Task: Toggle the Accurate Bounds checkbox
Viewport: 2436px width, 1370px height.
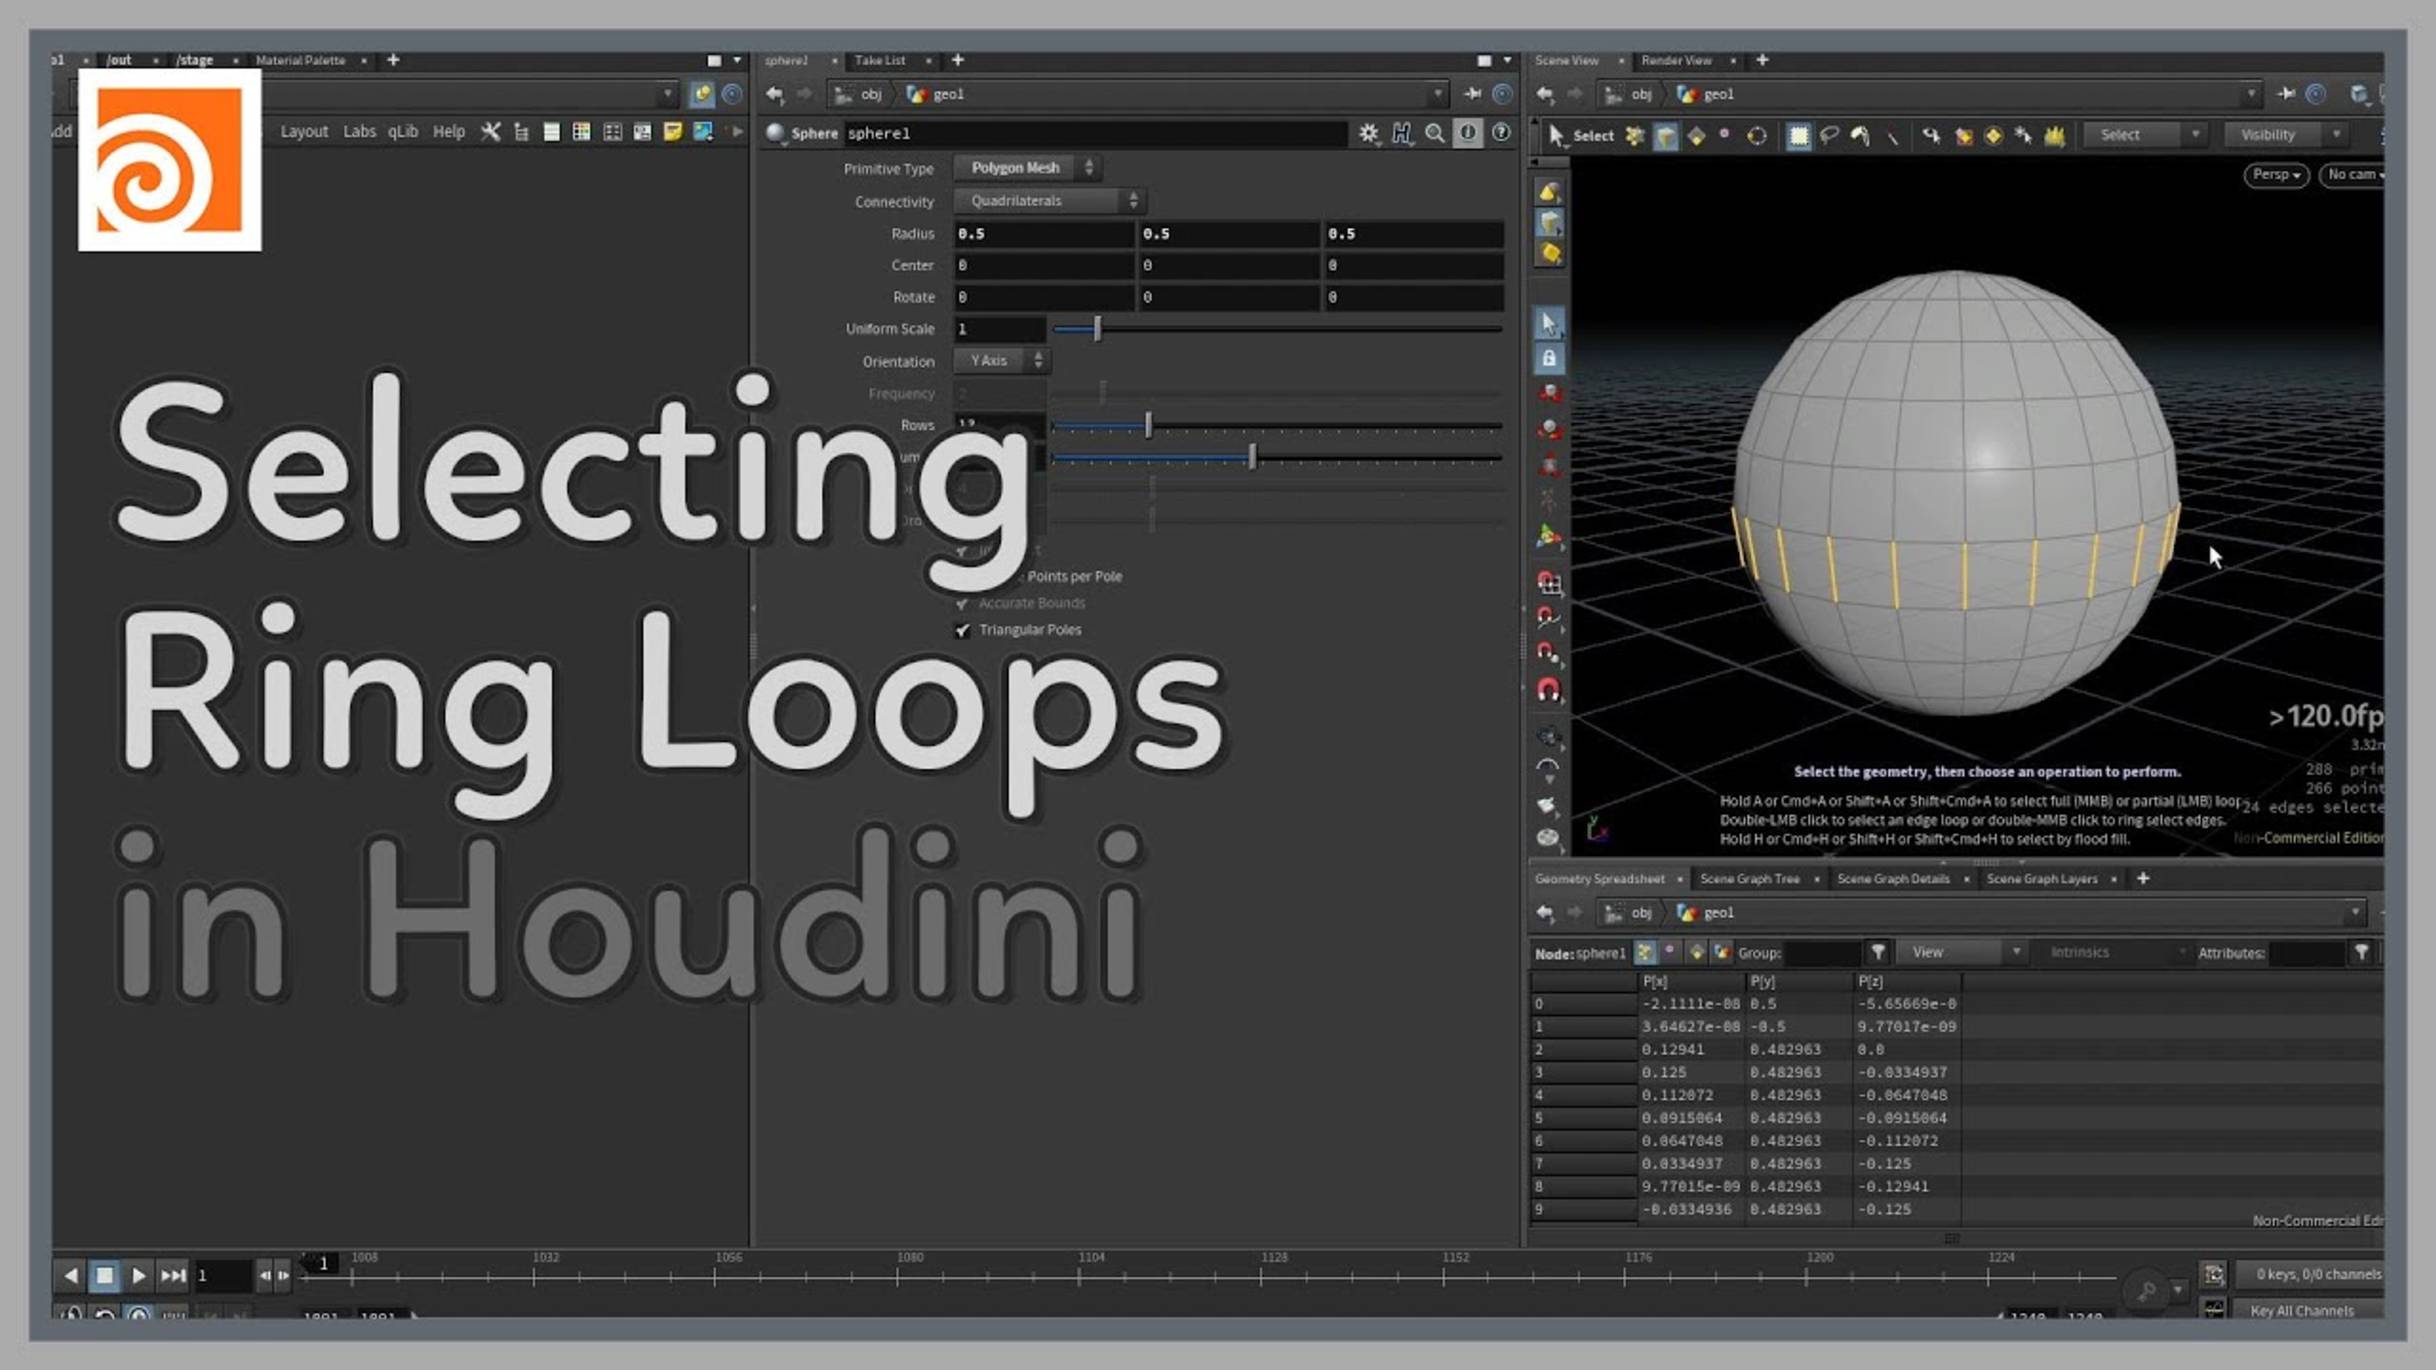Action: pyautogui.click(x=961, y=603)
